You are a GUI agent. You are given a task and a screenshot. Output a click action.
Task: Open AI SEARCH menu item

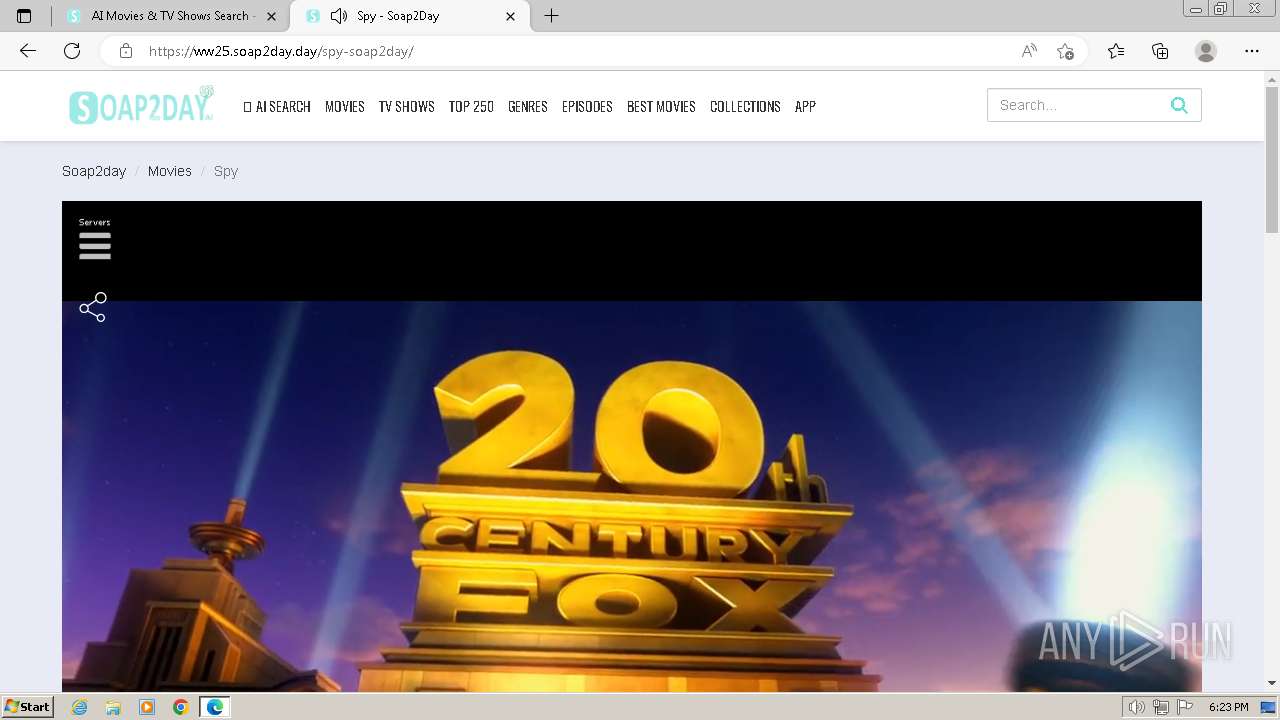click(277, 106)
